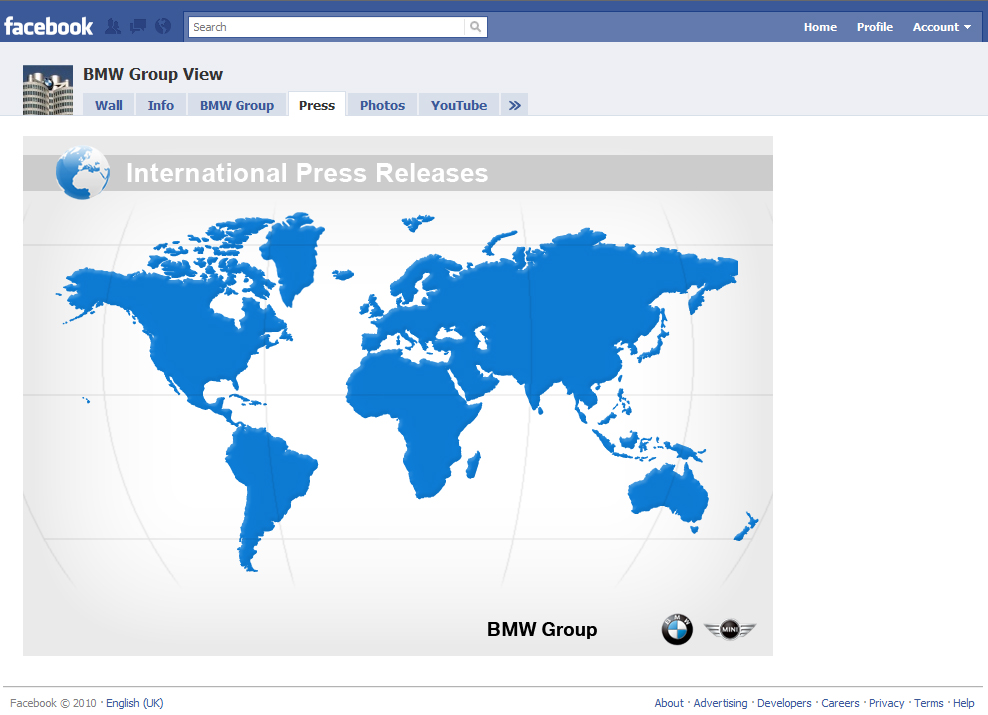Open the Account dropdown menu
988x715 pixels.
[939, 27]
